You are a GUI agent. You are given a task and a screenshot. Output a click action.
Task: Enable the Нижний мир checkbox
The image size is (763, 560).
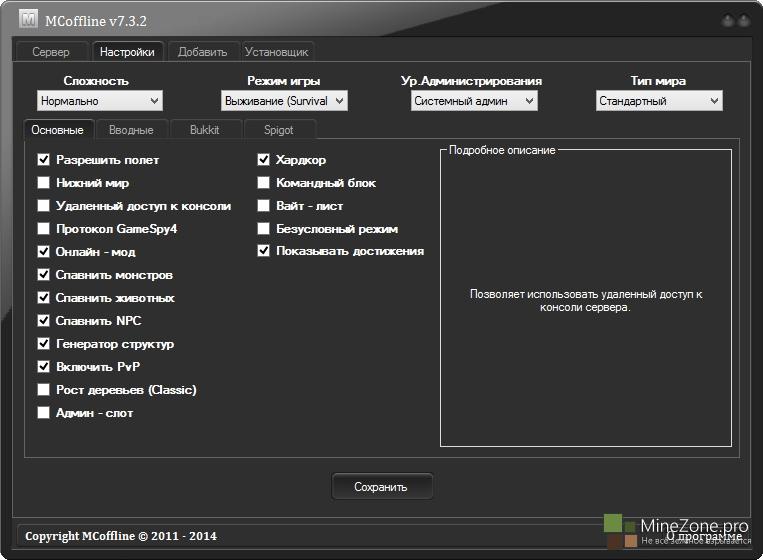point(44,183)
